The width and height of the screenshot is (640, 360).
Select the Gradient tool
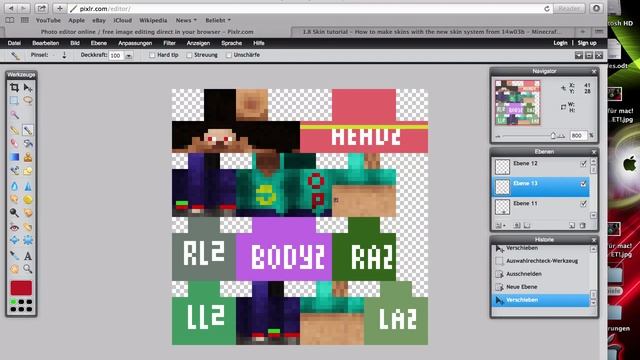14,157
